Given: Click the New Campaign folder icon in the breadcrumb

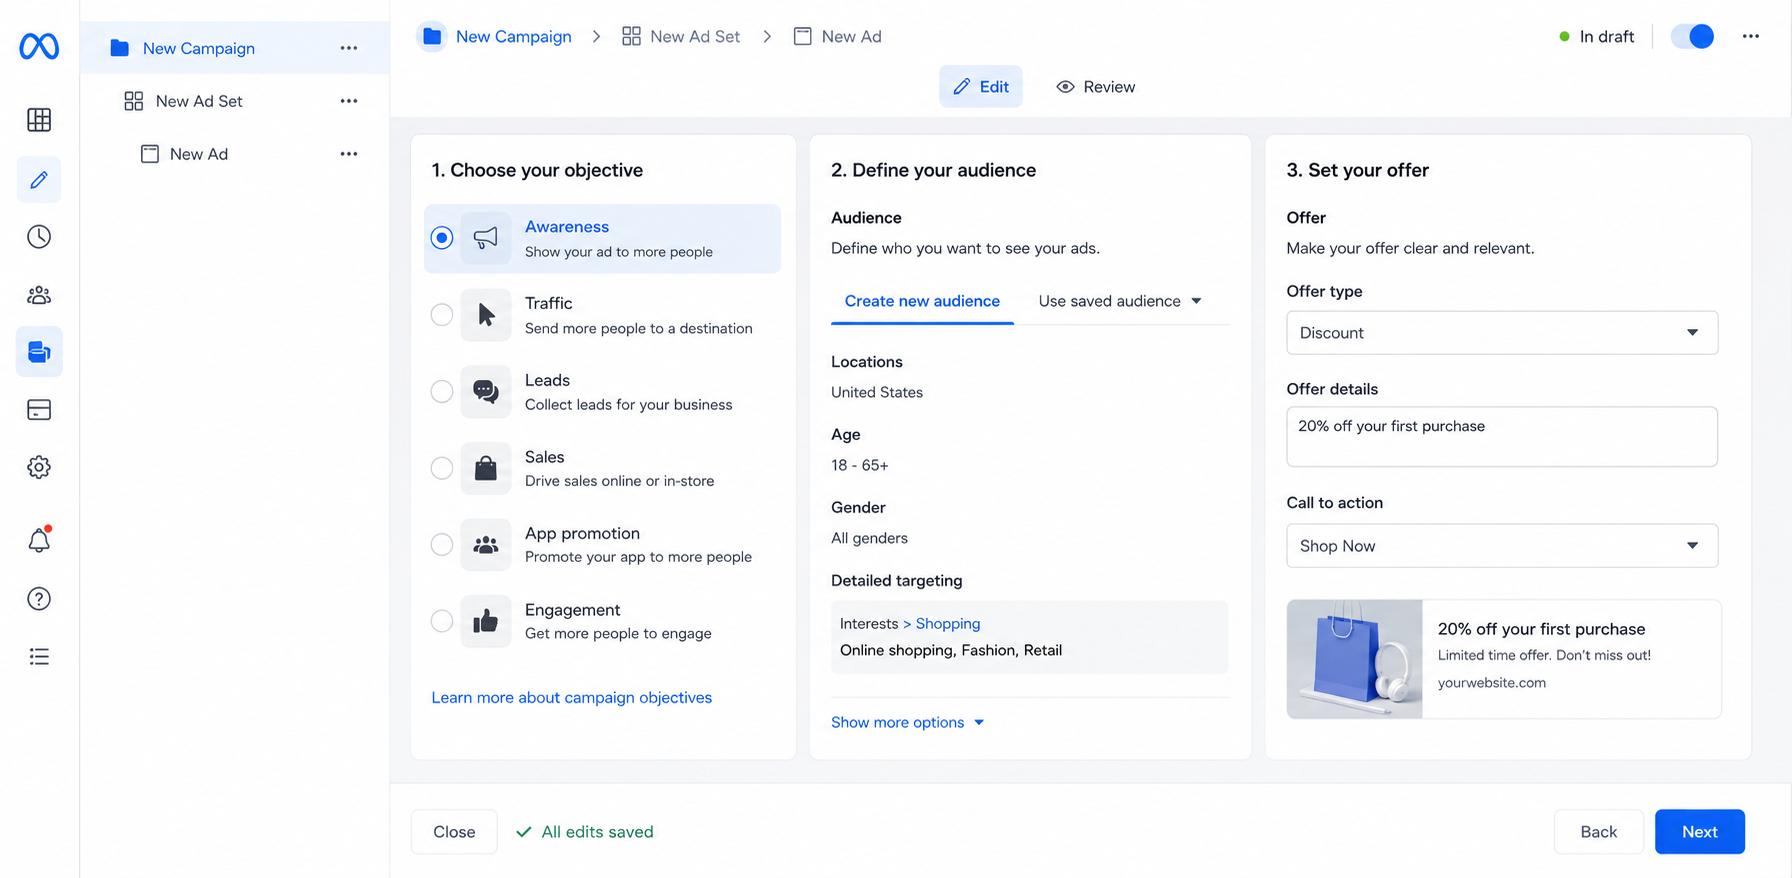Looking at the screenshot, I should pos(432,36).
